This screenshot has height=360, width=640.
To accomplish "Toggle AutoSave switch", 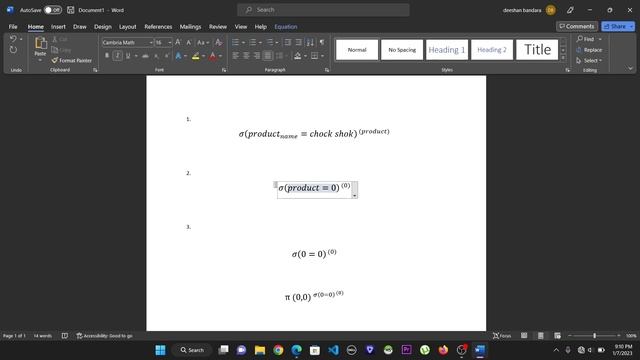I will click(53, 10).
